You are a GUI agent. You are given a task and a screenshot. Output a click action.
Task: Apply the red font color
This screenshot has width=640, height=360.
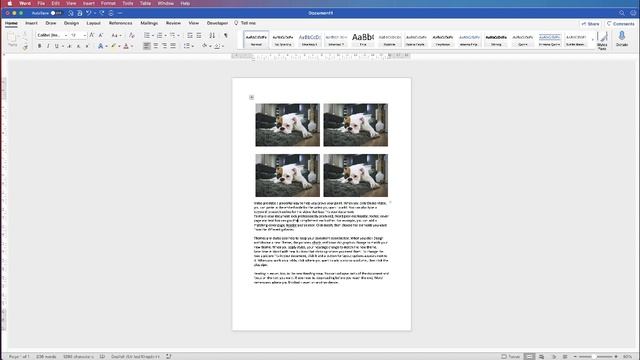pos(126,46)
